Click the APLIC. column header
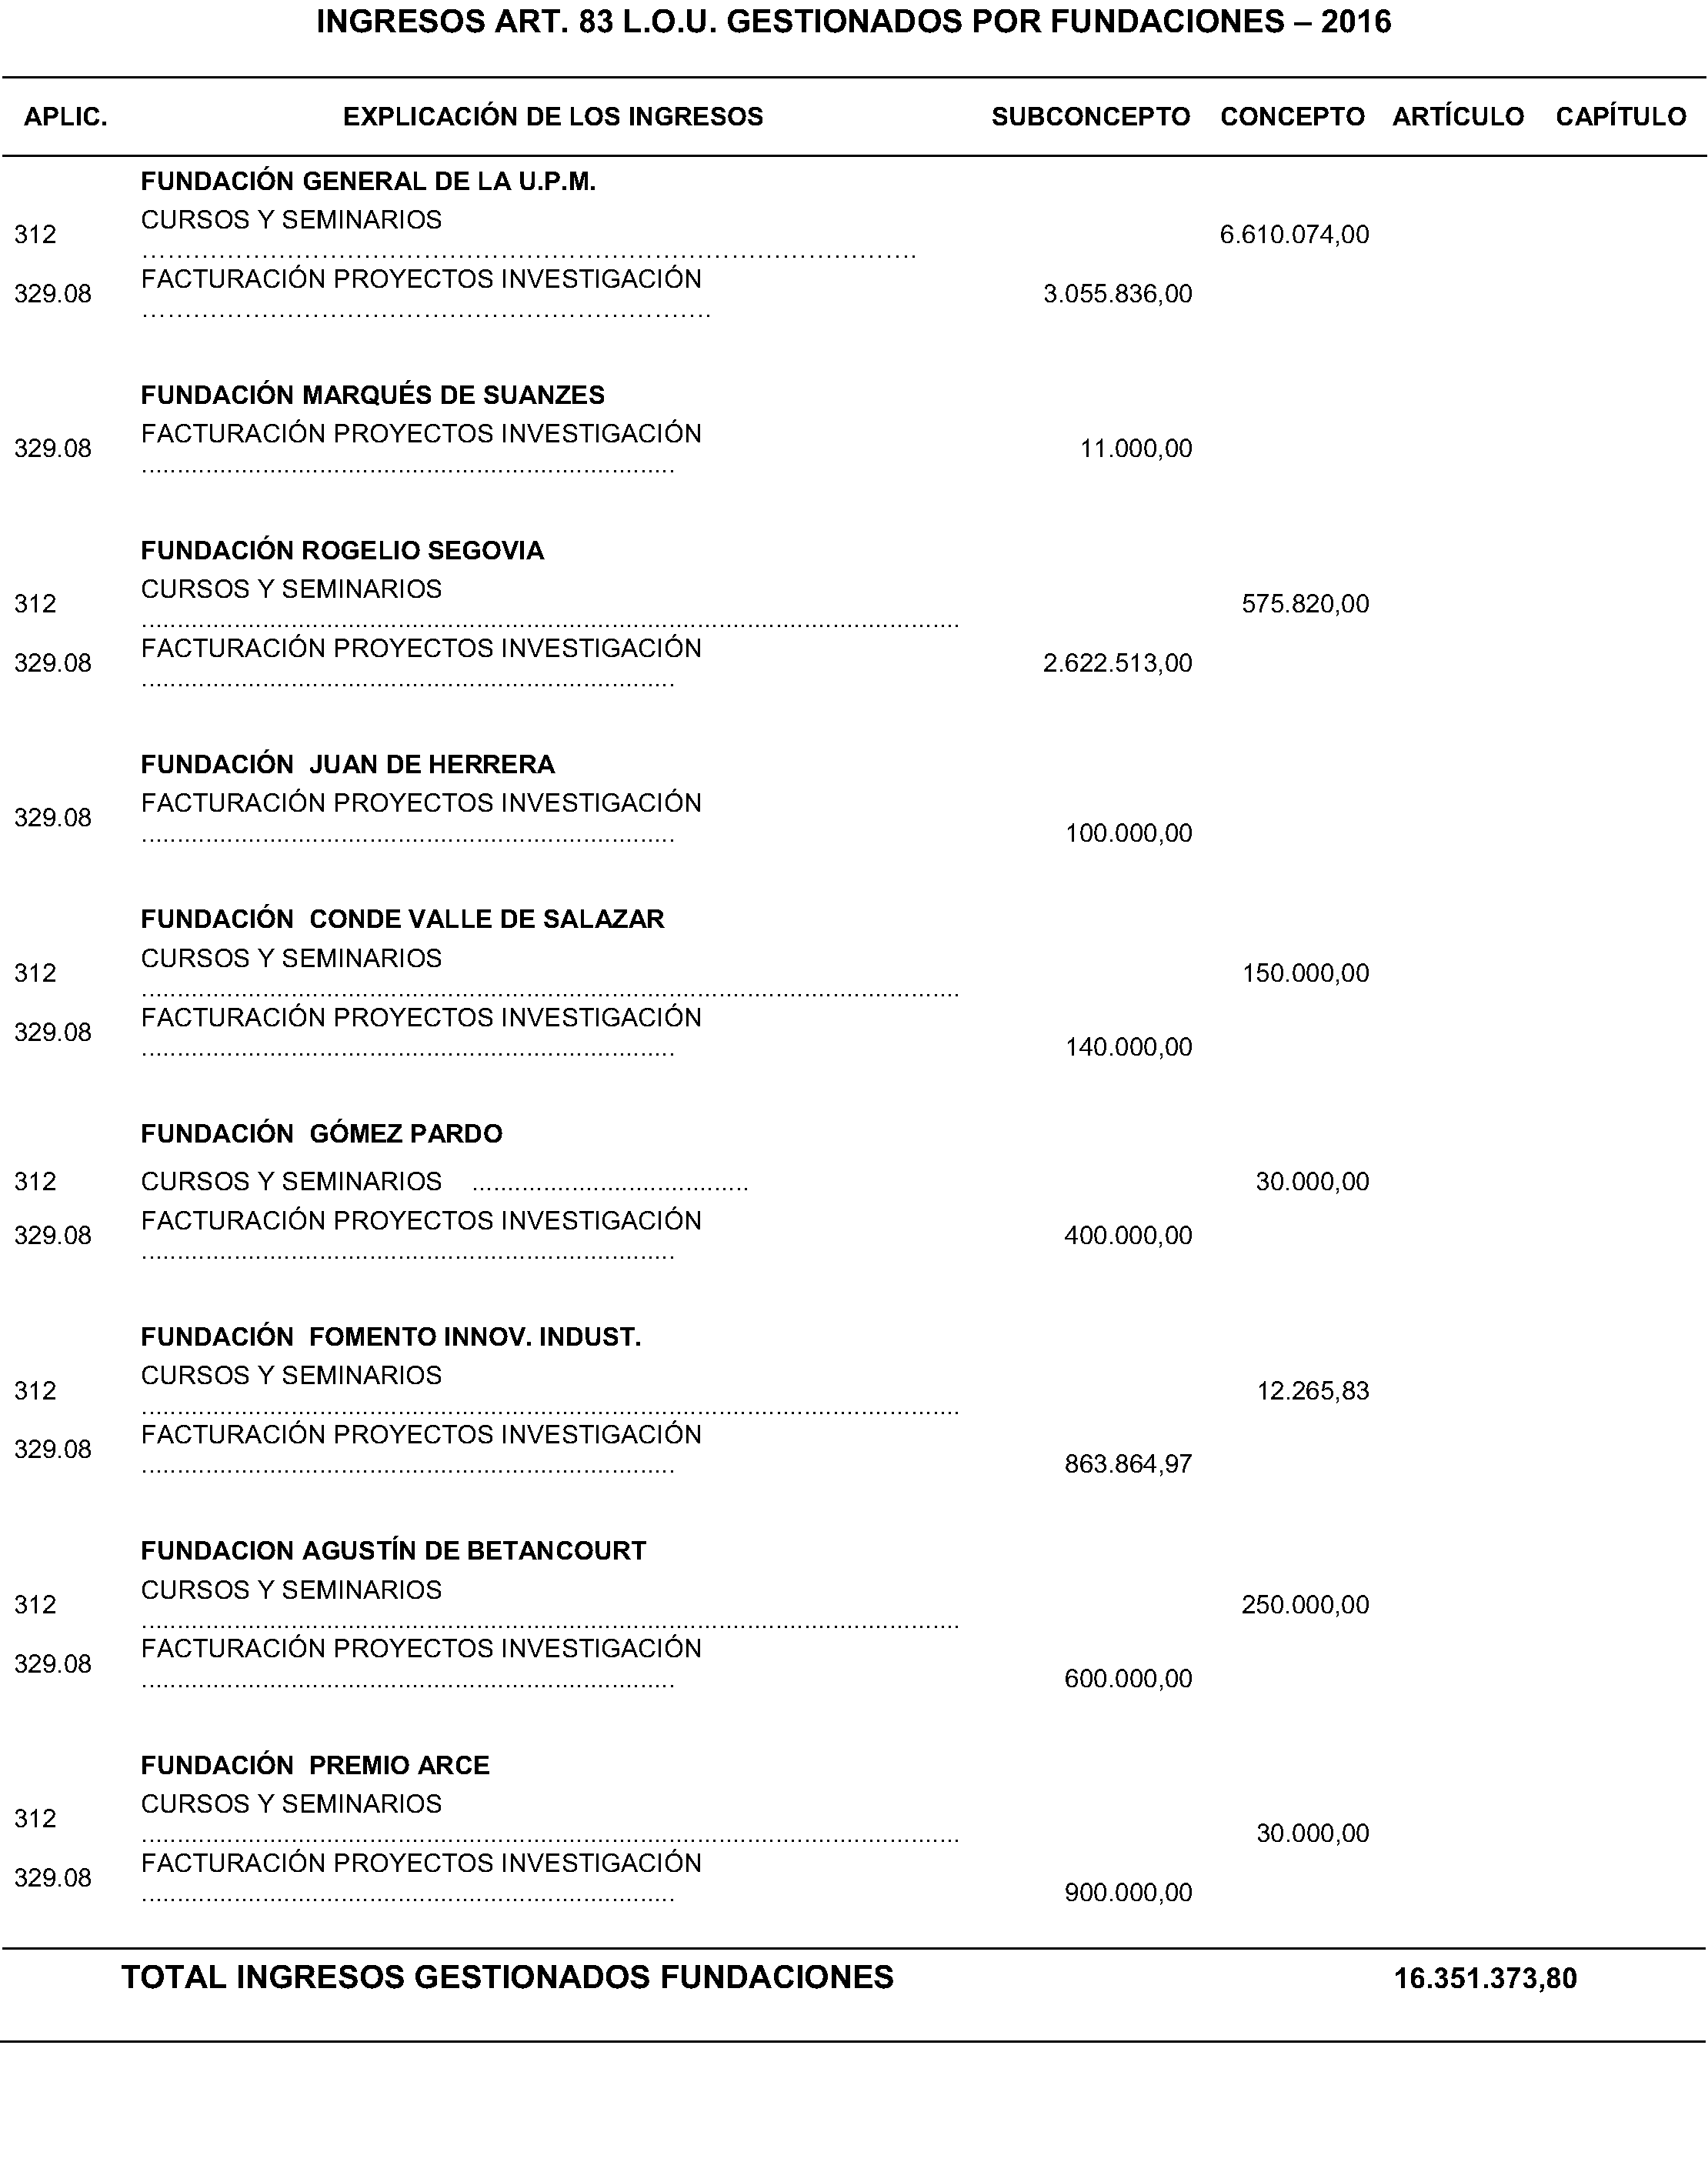Image resolution: width=1708 pixels, height=2182 pixels. (65, 117)
